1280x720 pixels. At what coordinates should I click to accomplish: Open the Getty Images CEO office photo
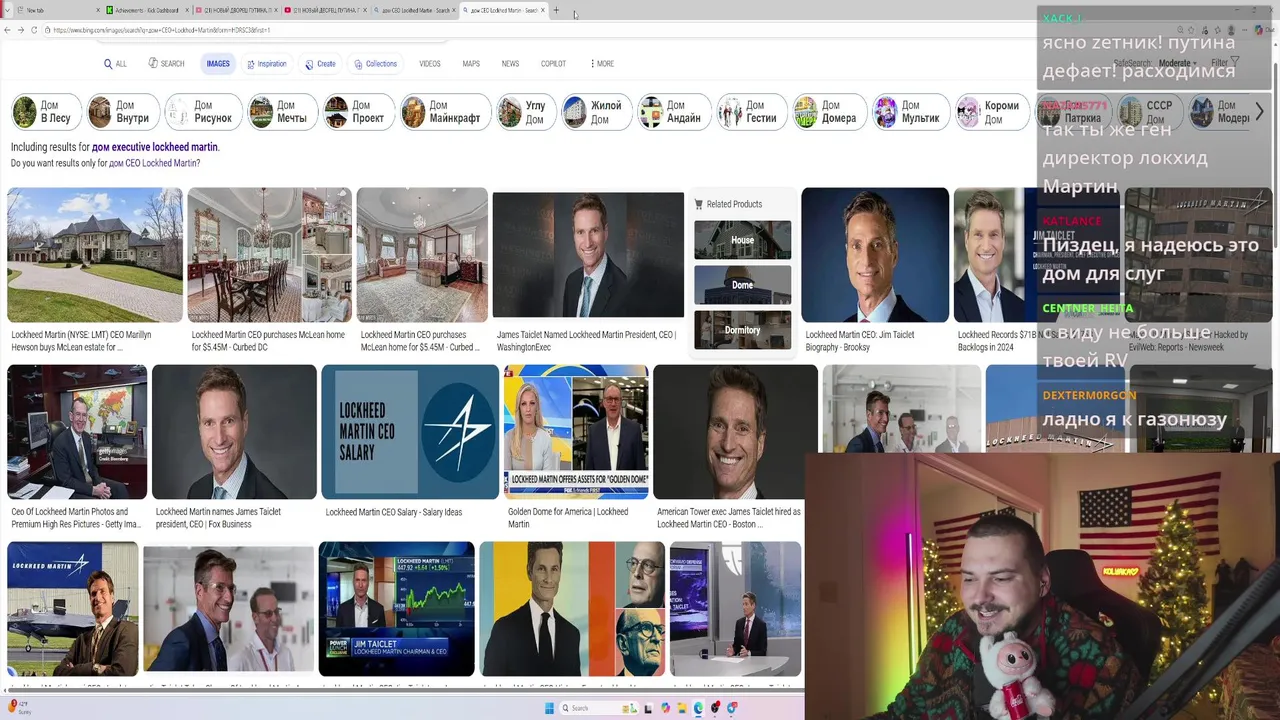point(77,432)
